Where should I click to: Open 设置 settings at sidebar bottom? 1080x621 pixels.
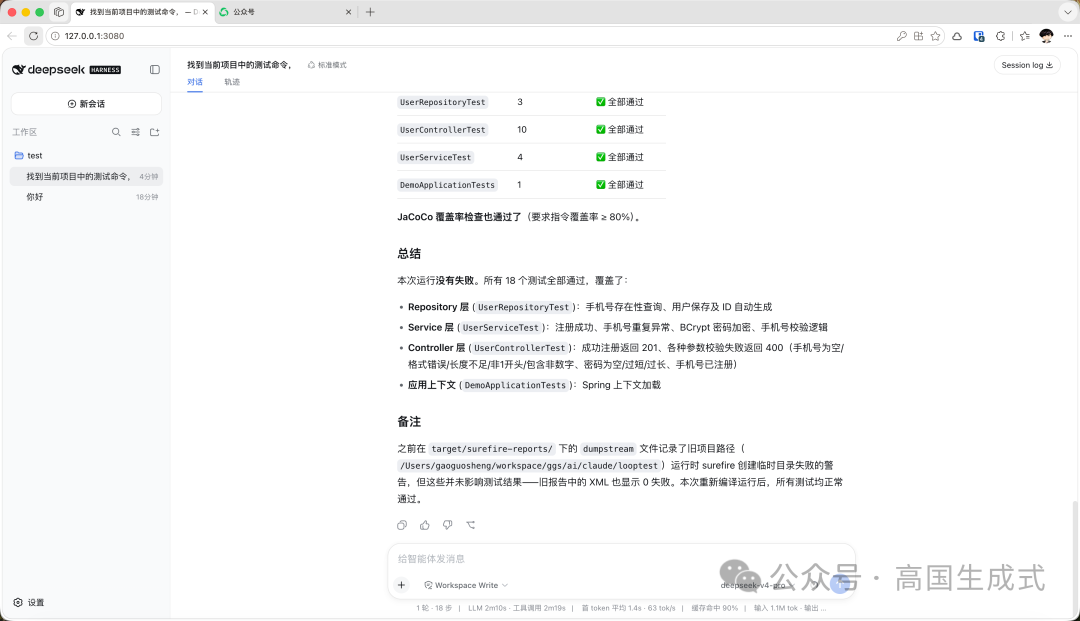point(29,602)
